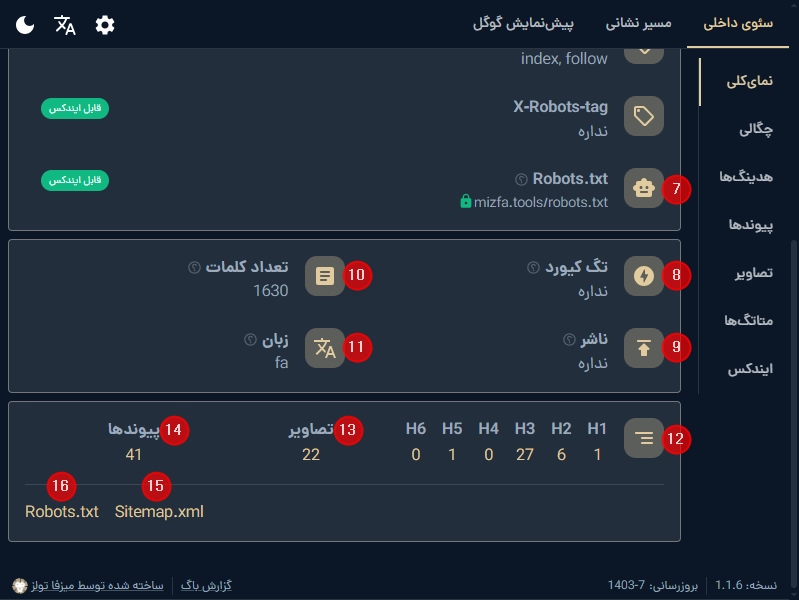The image size is (799, 600).
Task: Open the Robots.txt link at bottom
Action: point(62,512)
